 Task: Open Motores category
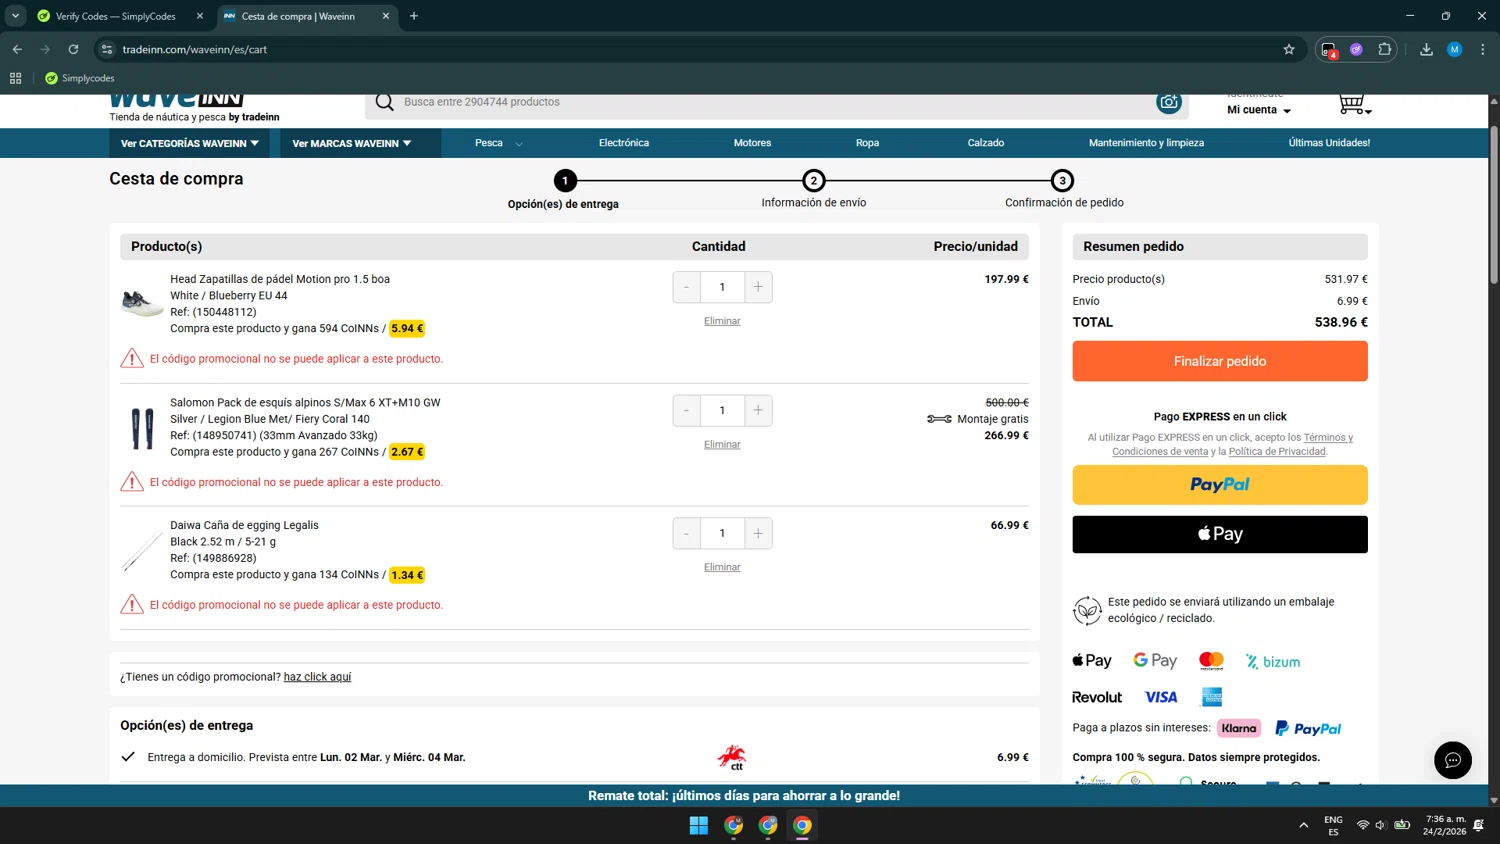tap(752, 143)
